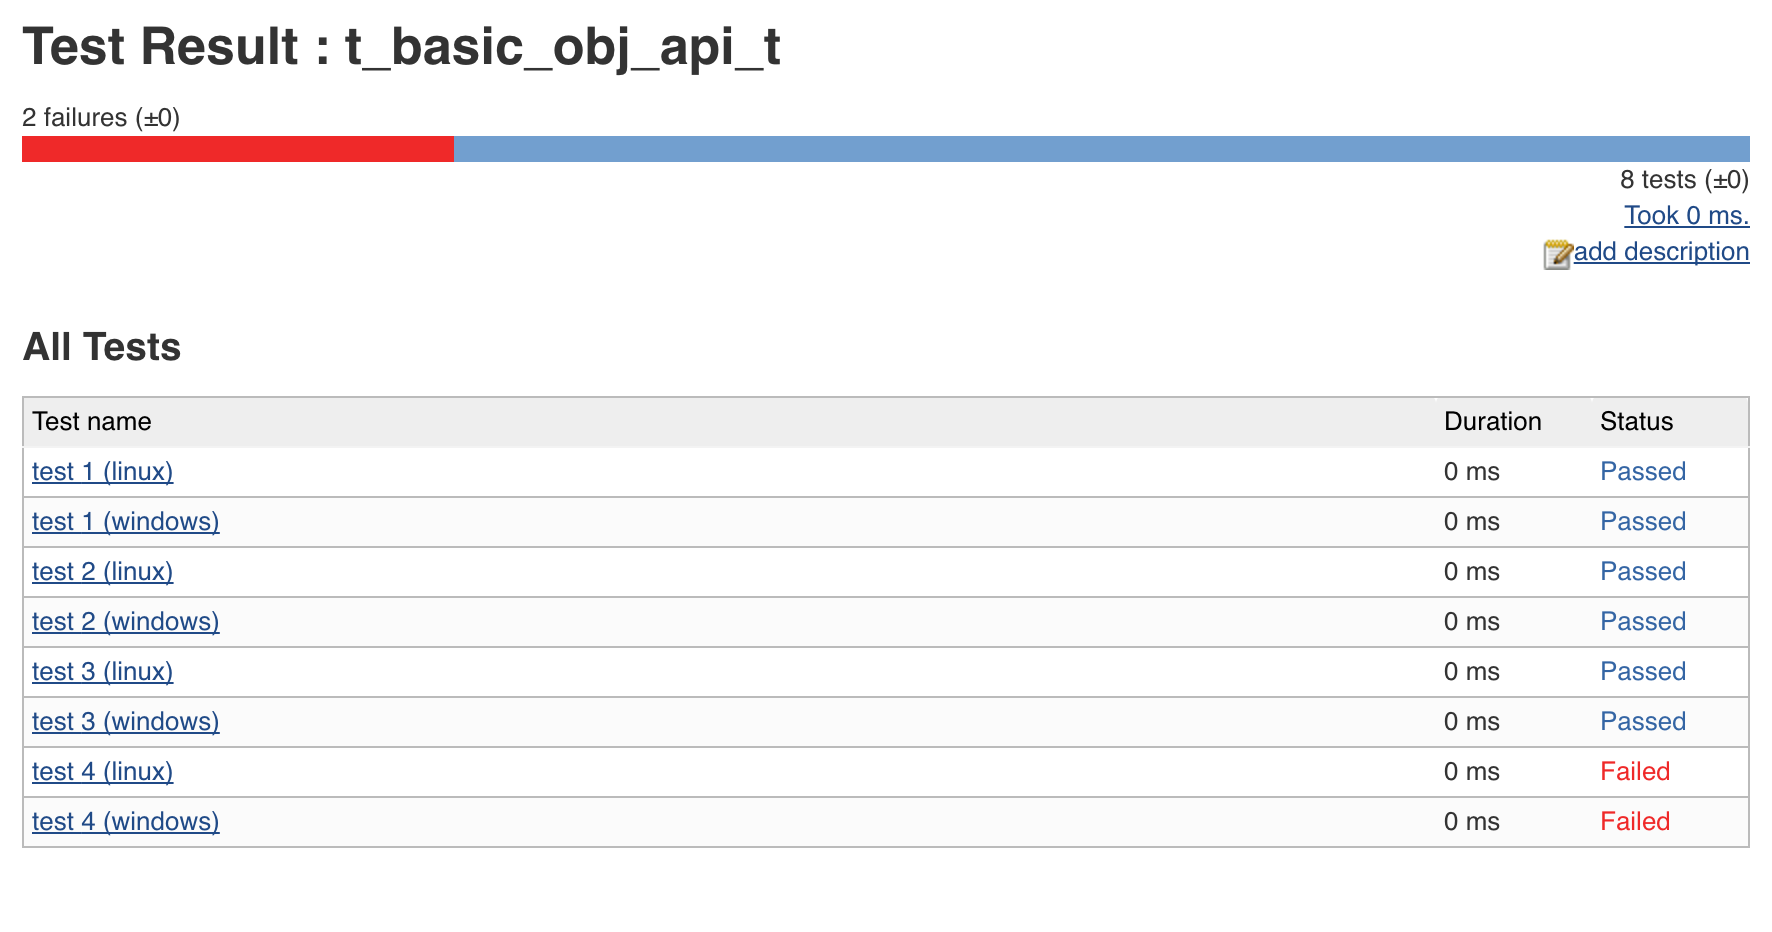Click Passed status of test 1 (linux)

1642,472
